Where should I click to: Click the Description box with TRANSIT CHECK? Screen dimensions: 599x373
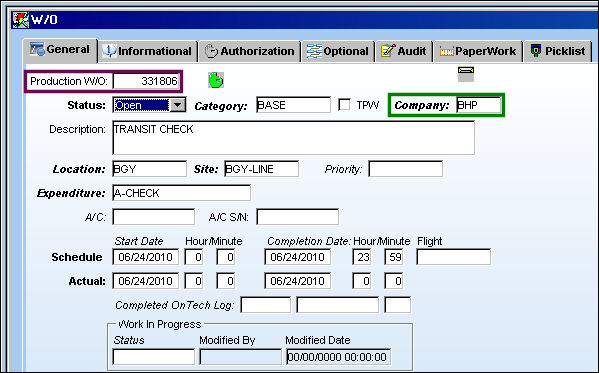(x=293, y=138)
